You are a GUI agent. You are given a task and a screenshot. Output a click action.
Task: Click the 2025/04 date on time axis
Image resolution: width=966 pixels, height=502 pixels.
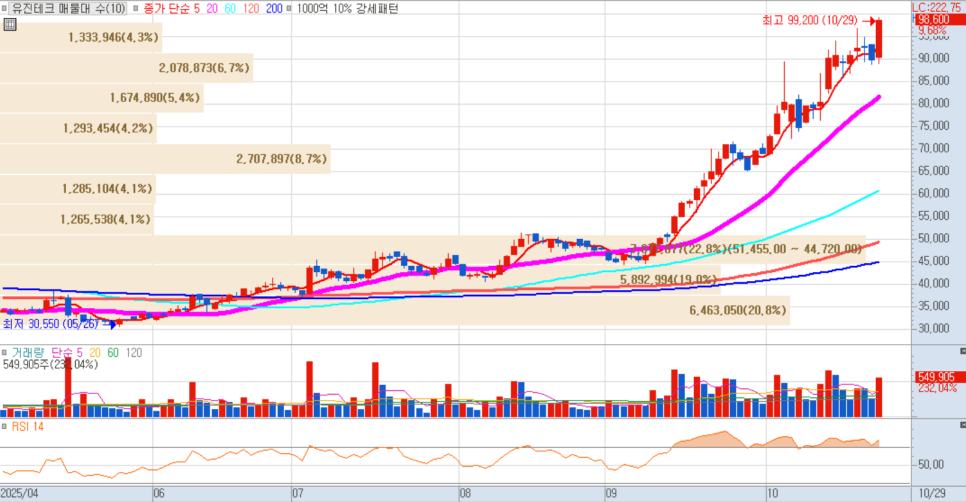click(x=19, y=493)
